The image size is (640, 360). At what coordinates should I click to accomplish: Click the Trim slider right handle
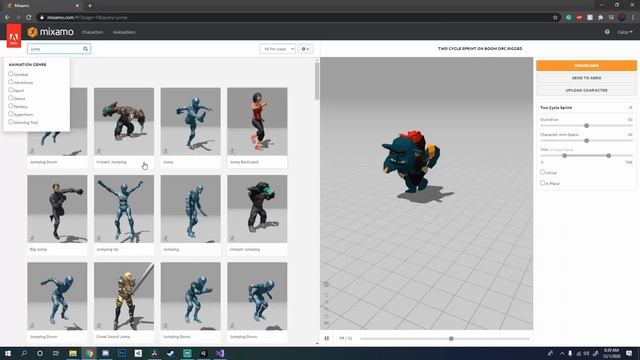pyautogui.click(x=609, y=156)
